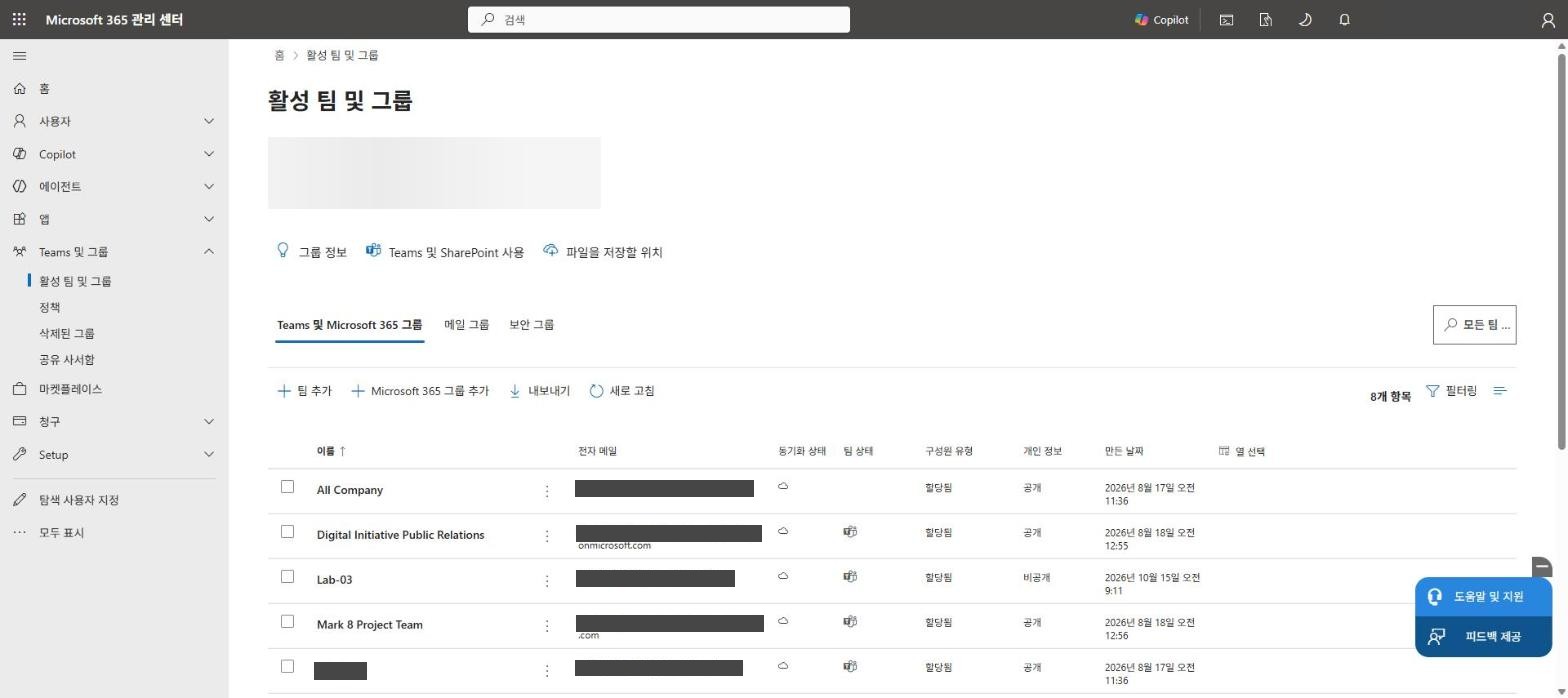
Task: Open more actions for All Company
Action: click(x=547, y=491)
